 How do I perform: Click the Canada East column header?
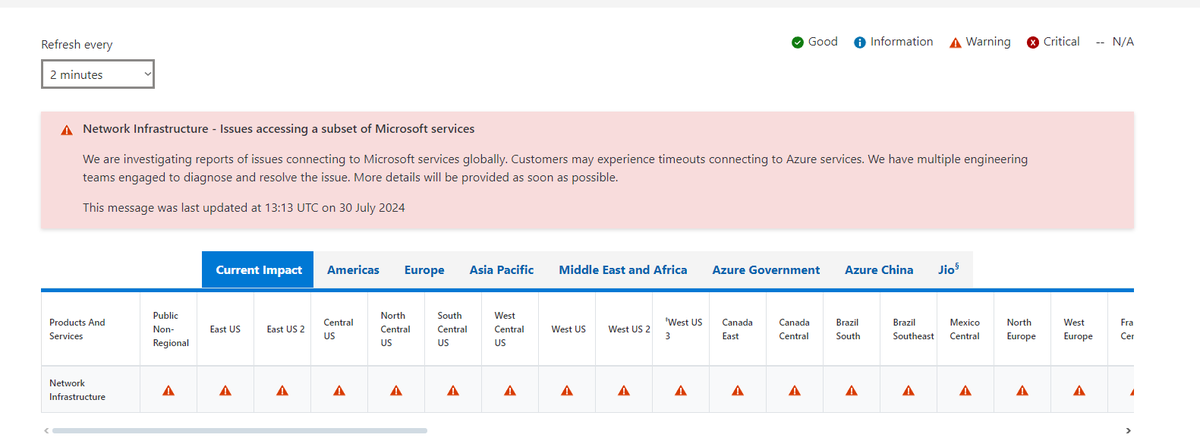pos(737,329)
